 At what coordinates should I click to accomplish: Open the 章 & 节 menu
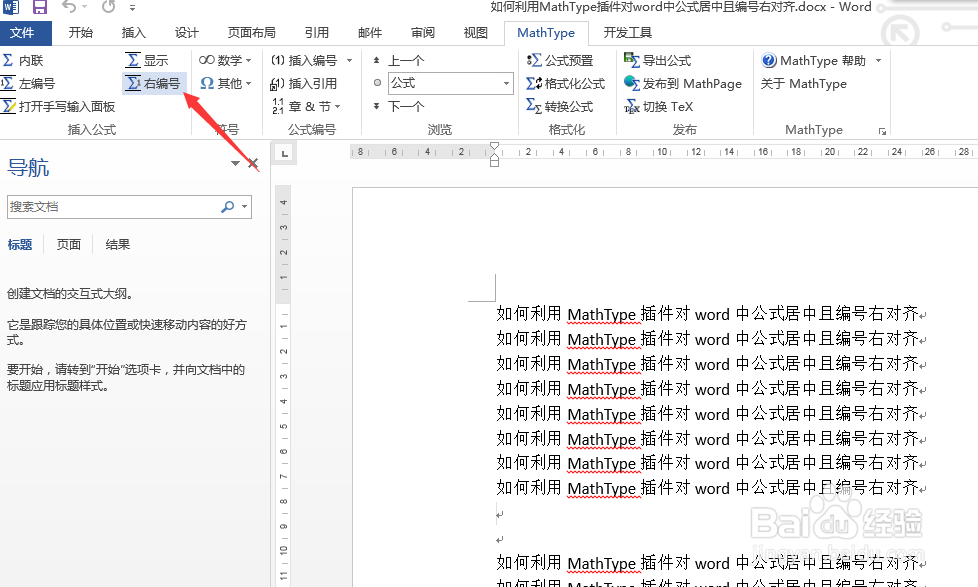[306, 107]
